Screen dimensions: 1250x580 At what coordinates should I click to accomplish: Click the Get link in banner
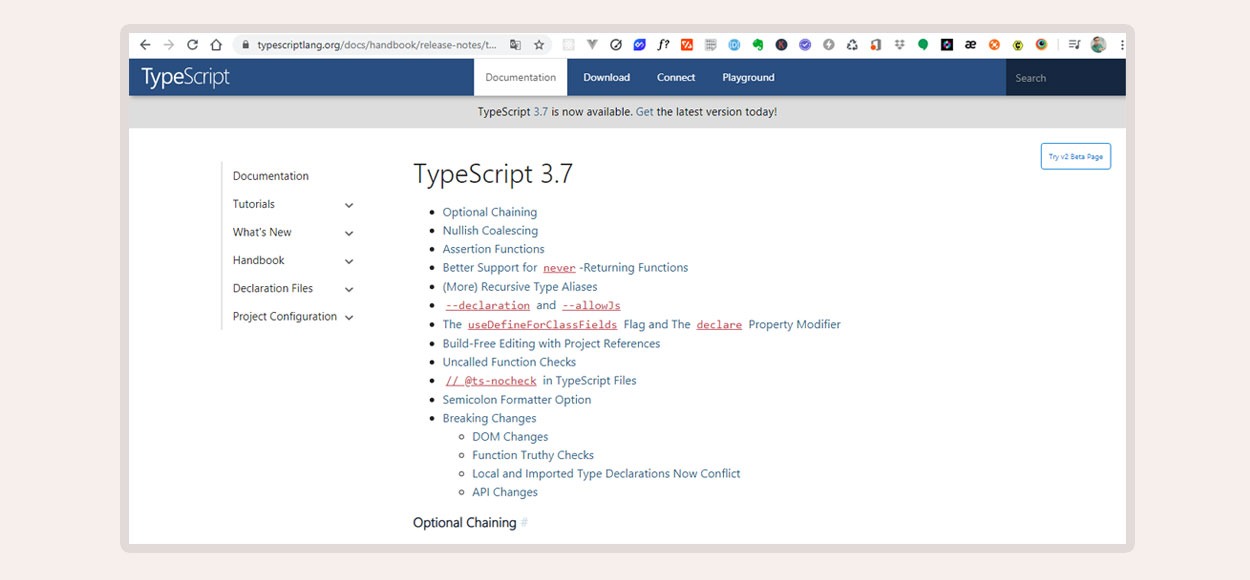644,112
